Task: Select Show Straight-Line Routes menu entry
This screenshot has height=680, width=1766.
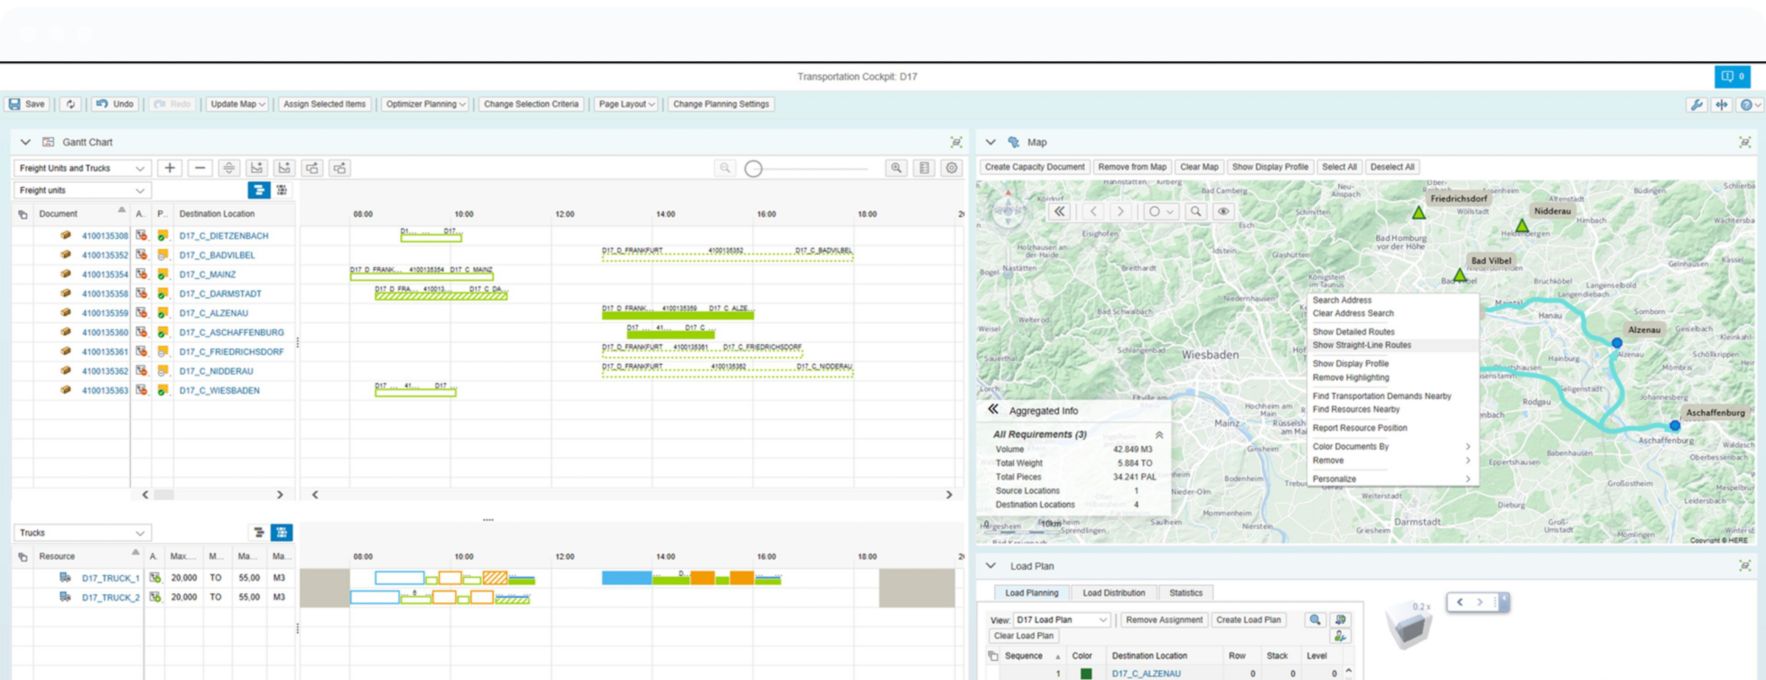Action: [x=1361, y=345]
